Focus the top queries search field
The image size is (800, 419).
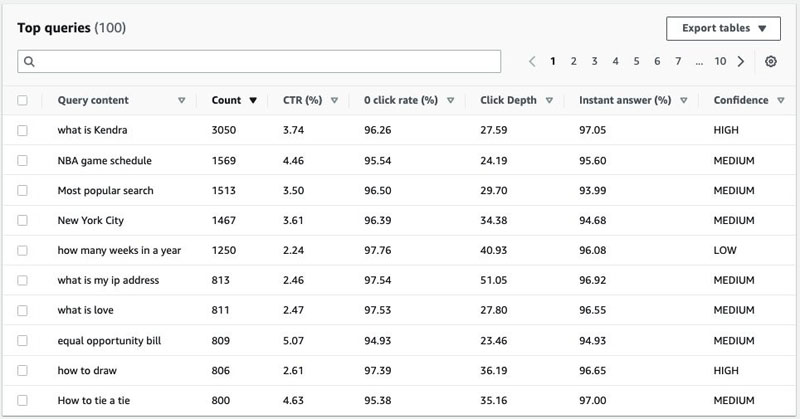pyautogui.click(x=259, y=61)
